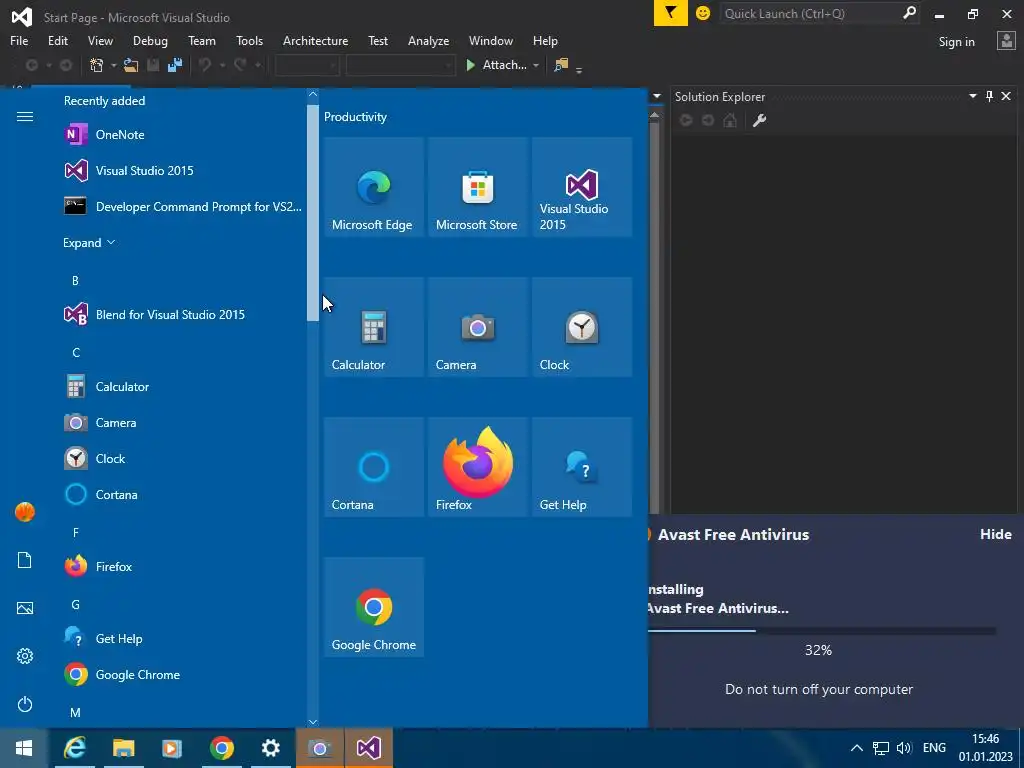Click the Google Chrome tile
This screenshot has height=768, width=1024.
pyautogui.click(x=374, y=607)
